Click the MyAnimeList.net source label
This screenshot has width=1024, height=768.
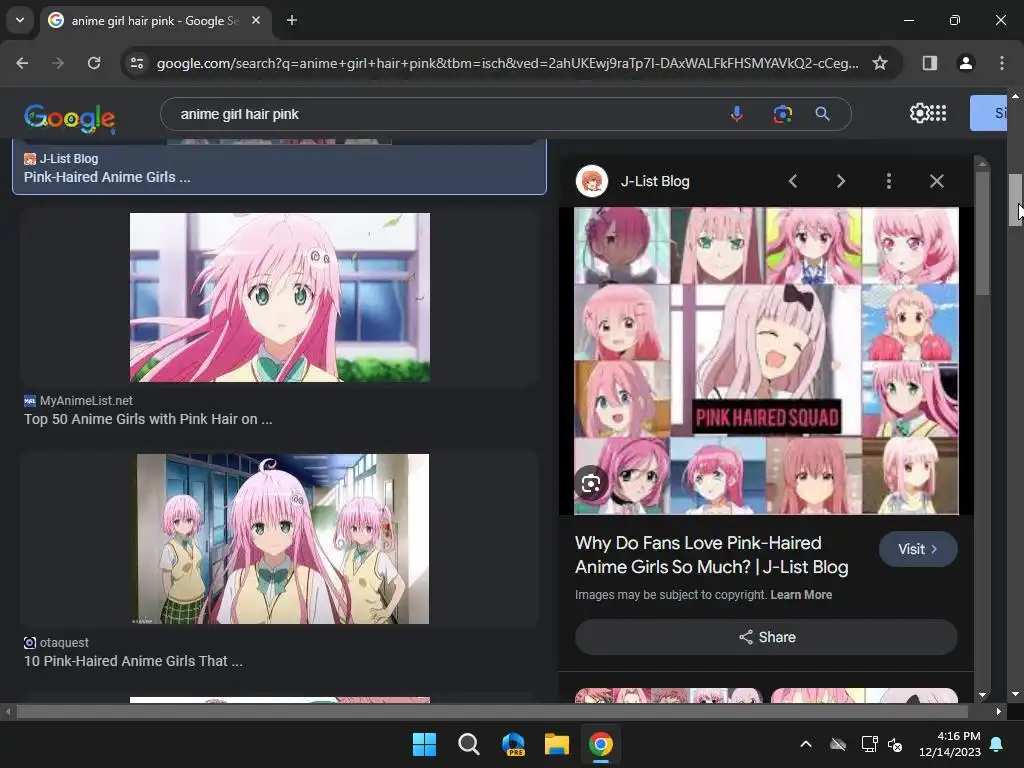86,400
